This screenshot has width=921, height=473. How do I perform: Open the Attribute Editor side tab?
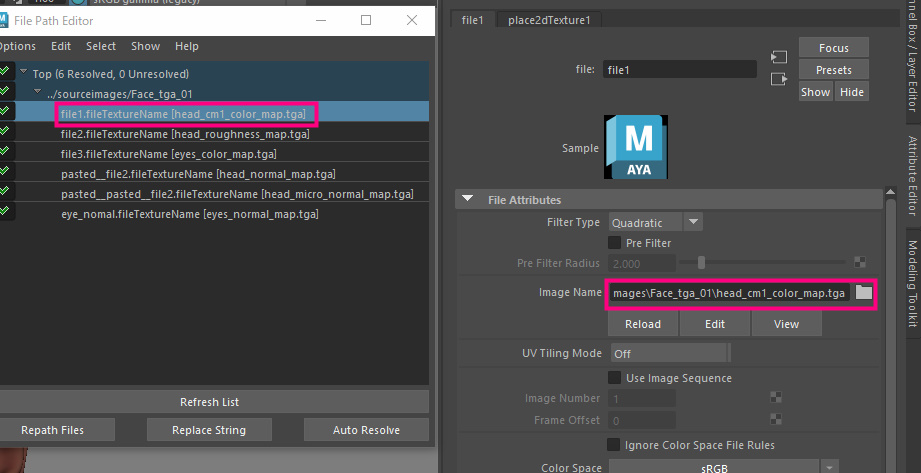912,175
